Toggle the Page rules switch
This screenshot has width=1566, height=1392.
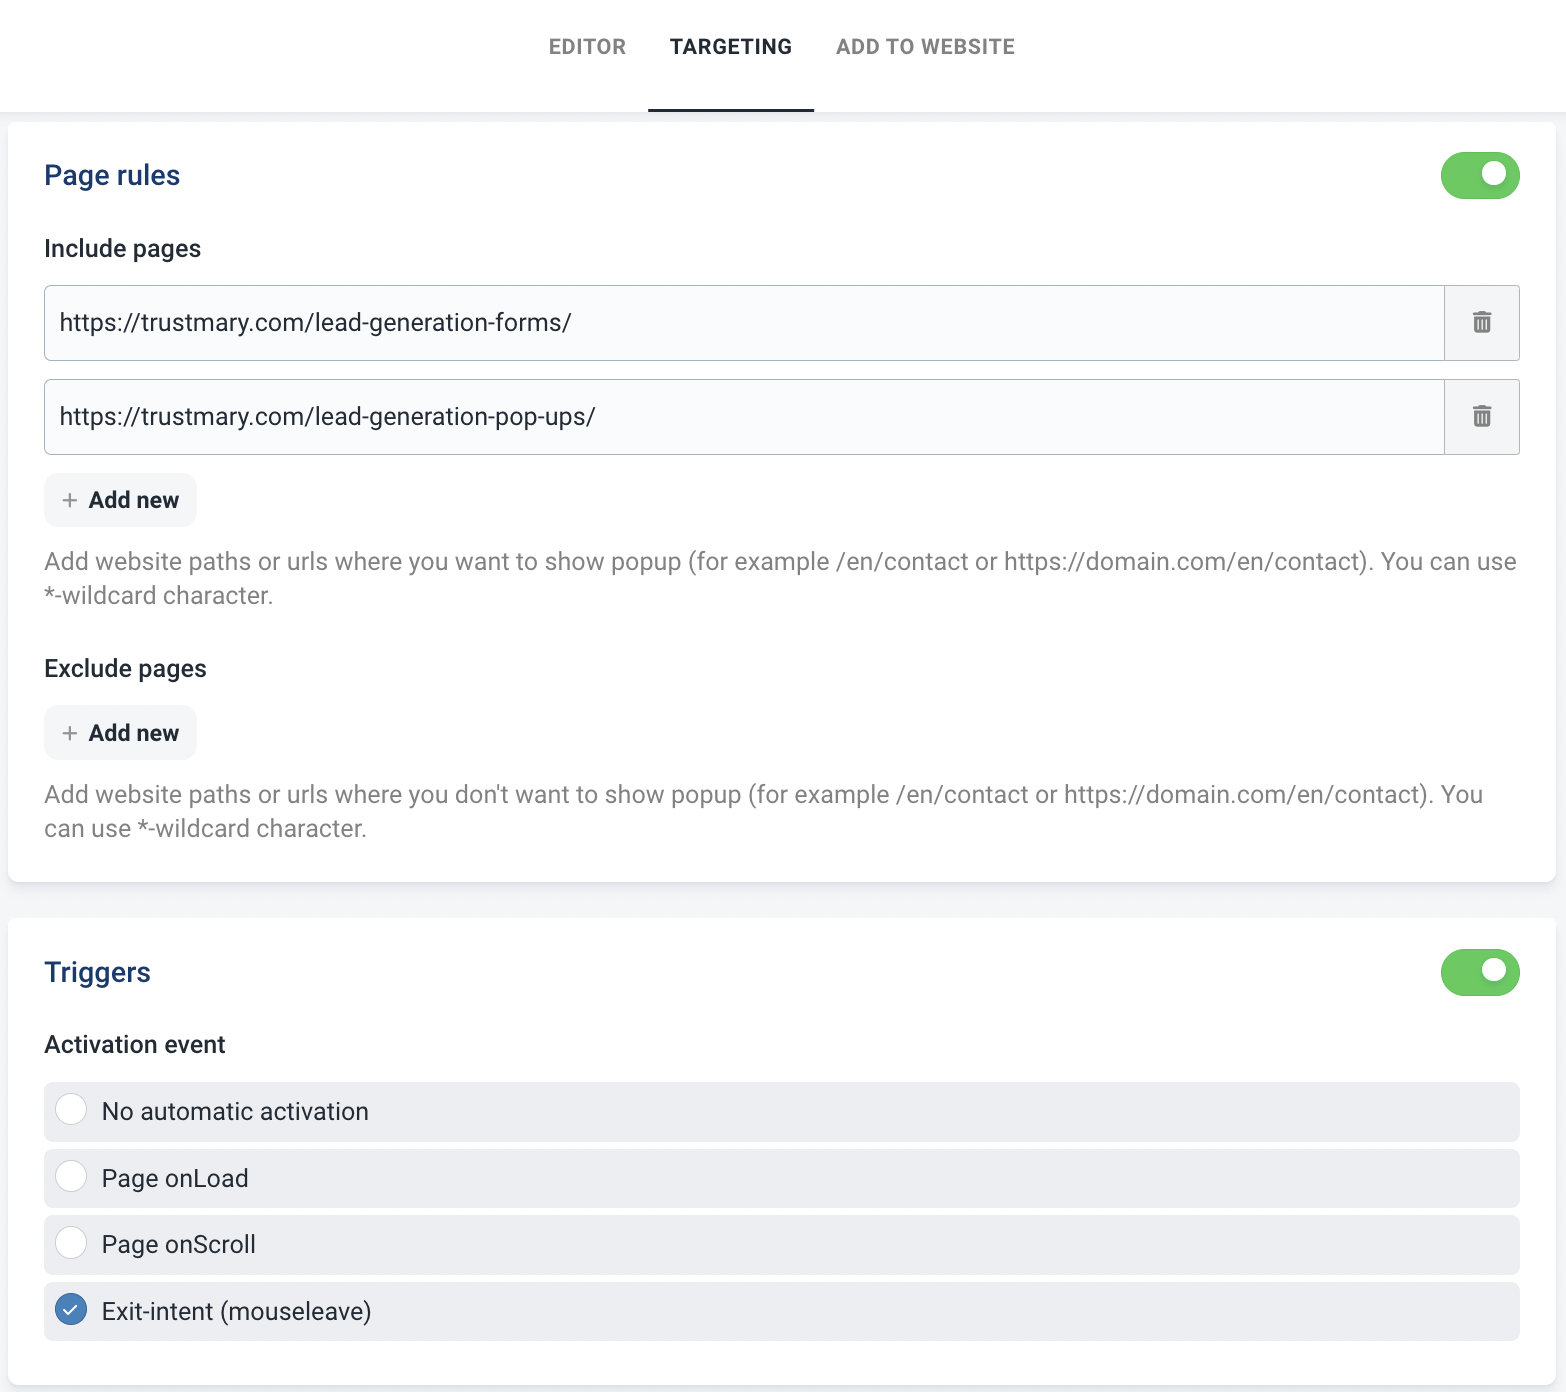tap(1479, 176)
